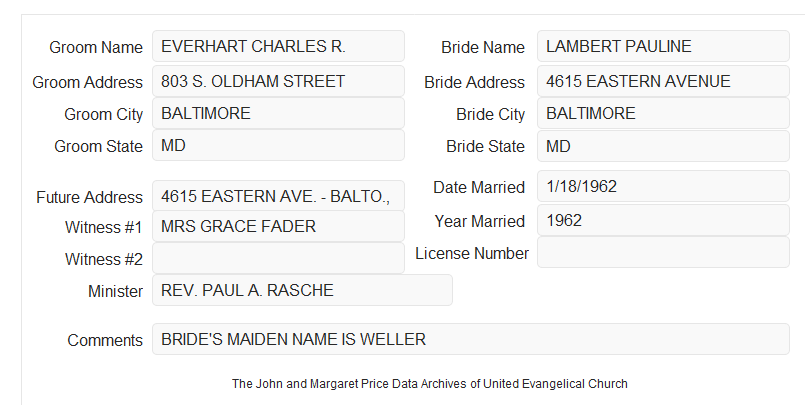Click the Bride Name field
This screenshot has height=405, width=805.
(x=663, y=46)
